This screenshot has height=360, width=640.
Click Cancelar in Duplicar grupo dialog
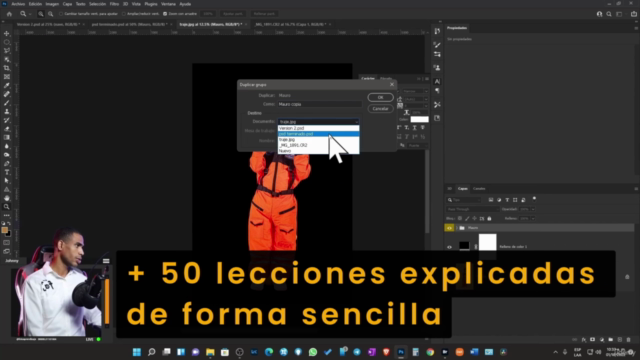[x=380, y=109]
